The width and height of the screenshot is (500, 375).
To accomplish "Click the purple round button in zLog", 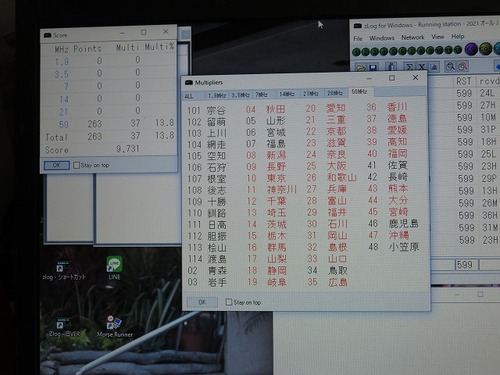I will click(471, 49).
